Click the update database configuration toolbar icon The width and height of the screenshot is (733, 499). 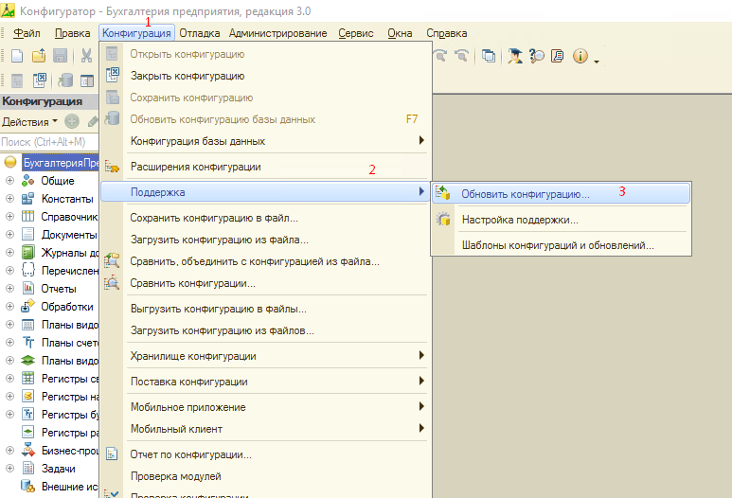65,80
